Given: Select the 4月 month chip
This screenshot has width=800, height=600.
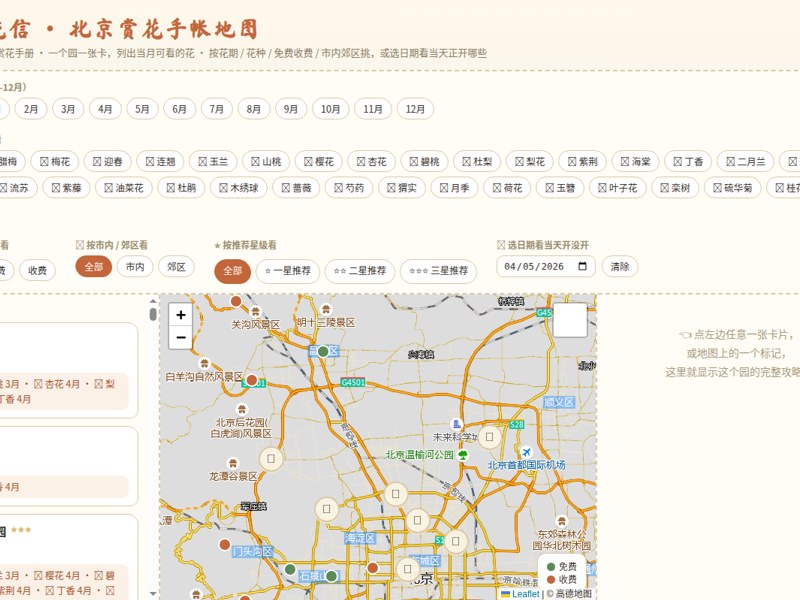Looking at the screenshot, I should [x=105, y=109].
